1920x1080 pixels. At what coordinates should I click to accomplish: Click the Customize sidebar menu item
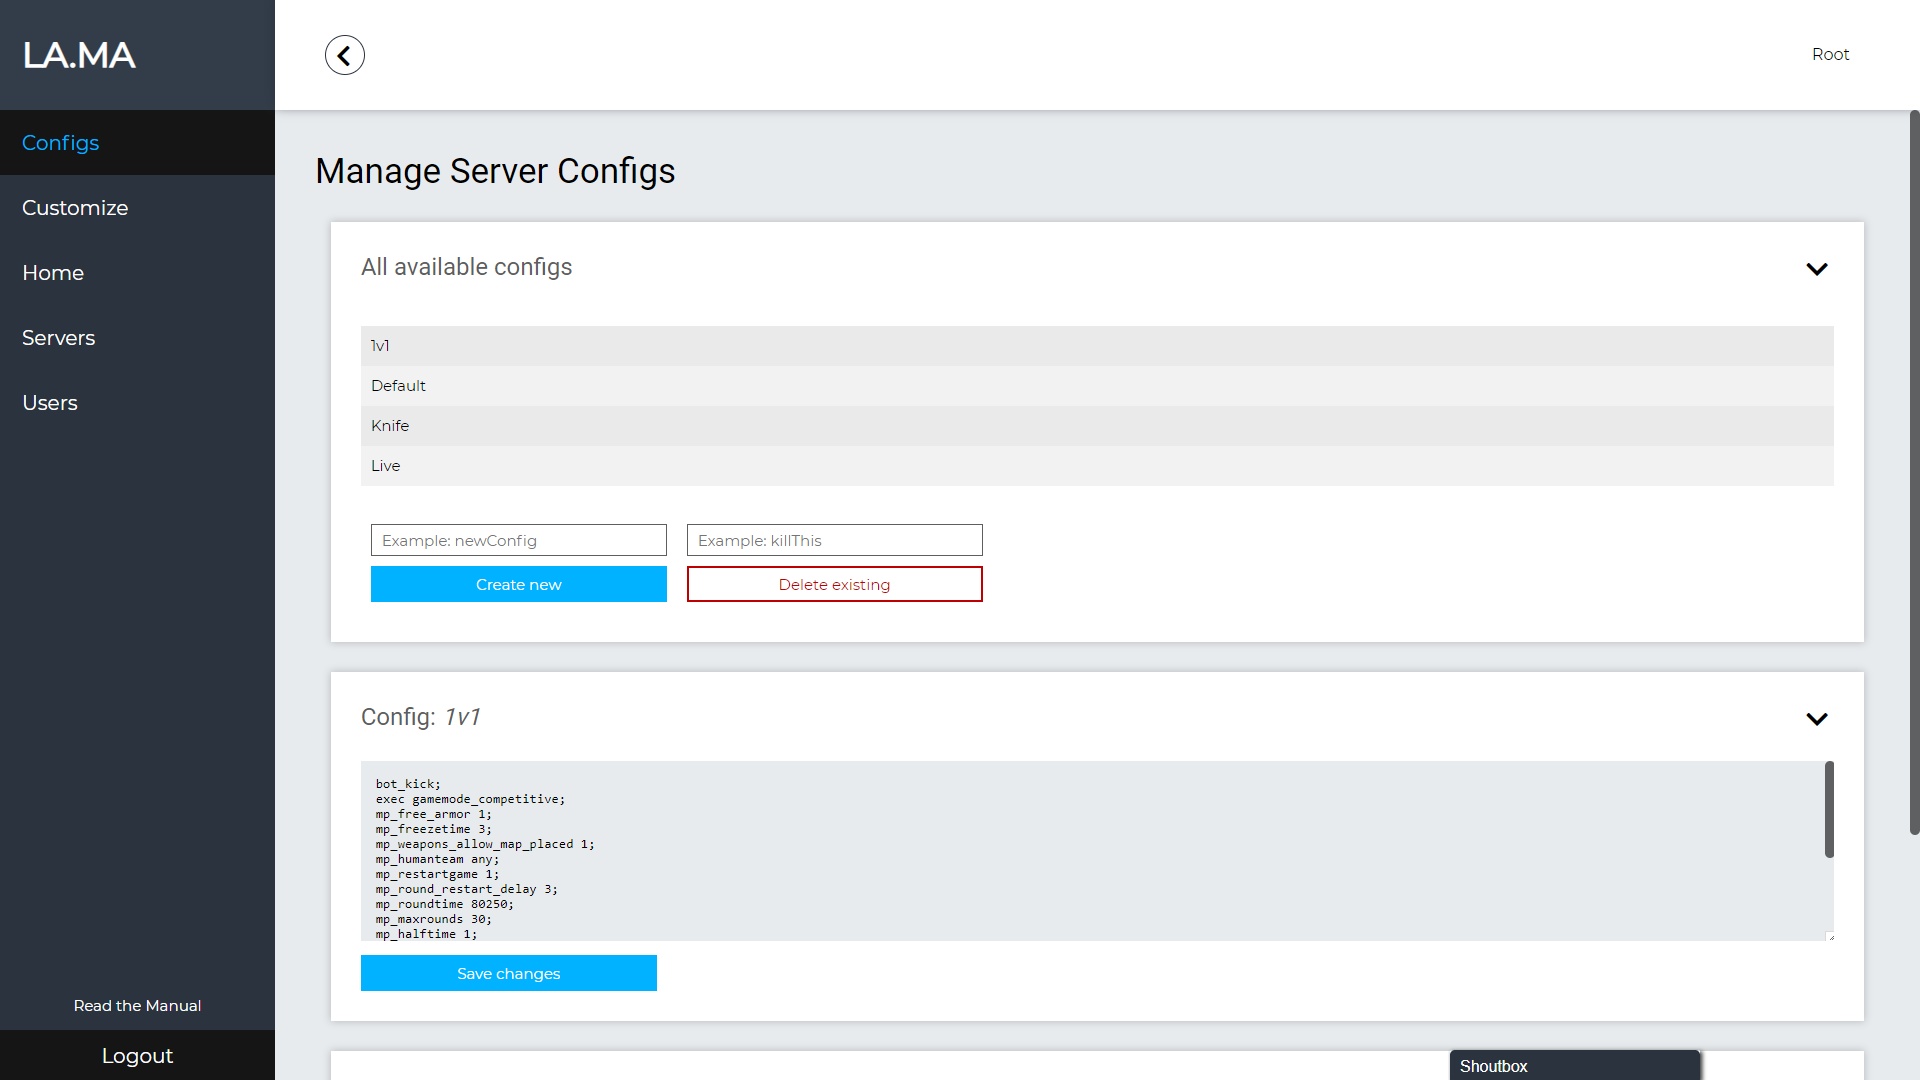tap(75, 208)
